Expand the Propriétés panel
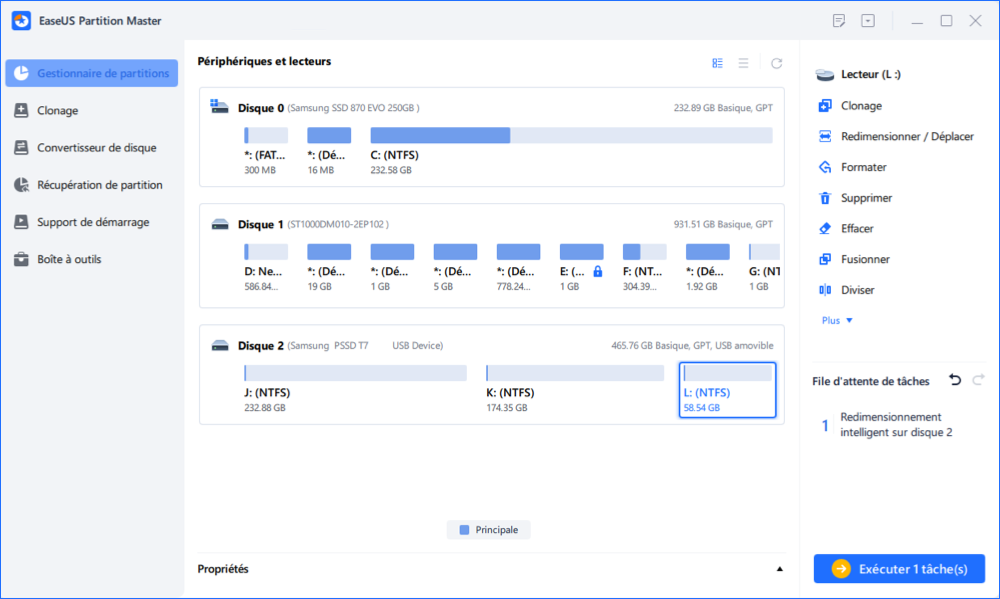Viewport: 1000px width, 599px height. point(780,569)
